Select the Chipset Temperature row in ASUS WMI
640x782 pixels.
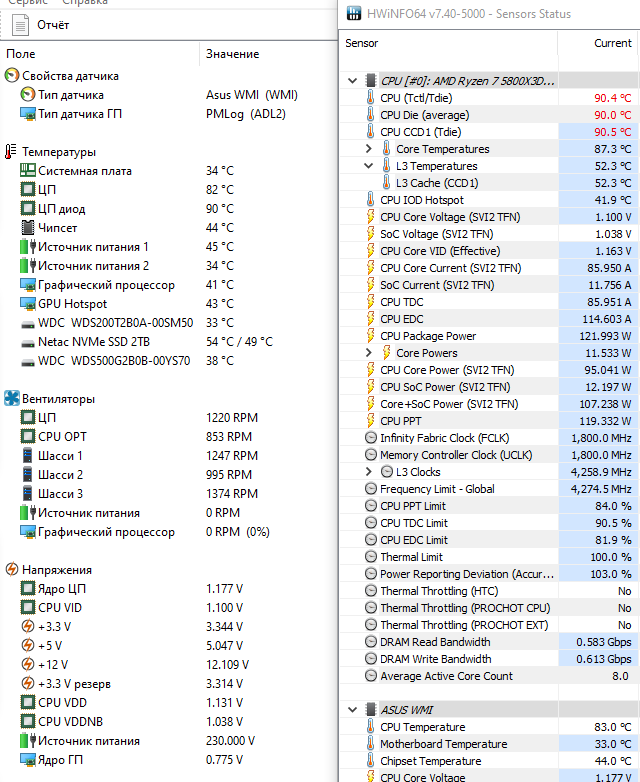489,761
